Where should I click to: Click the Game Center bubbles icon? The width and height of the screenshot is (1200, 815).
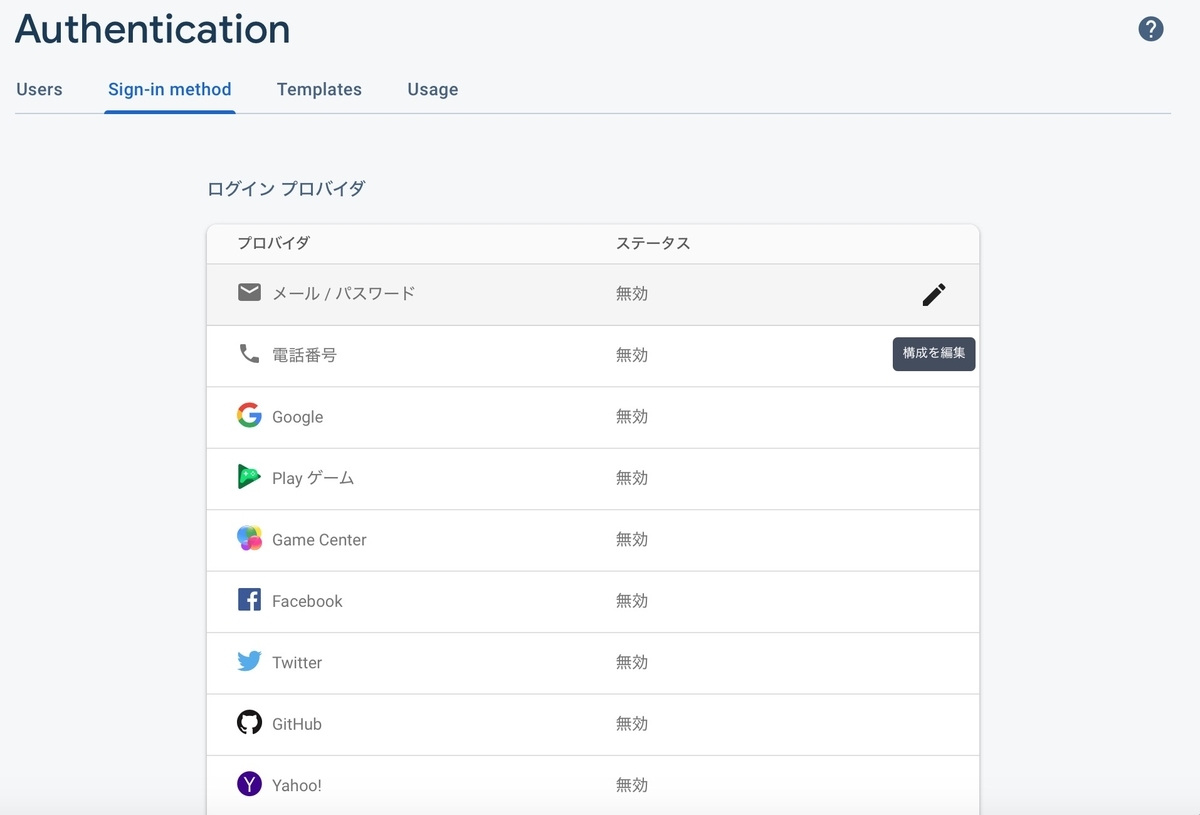pyautogui.click(x=249, y=538)
